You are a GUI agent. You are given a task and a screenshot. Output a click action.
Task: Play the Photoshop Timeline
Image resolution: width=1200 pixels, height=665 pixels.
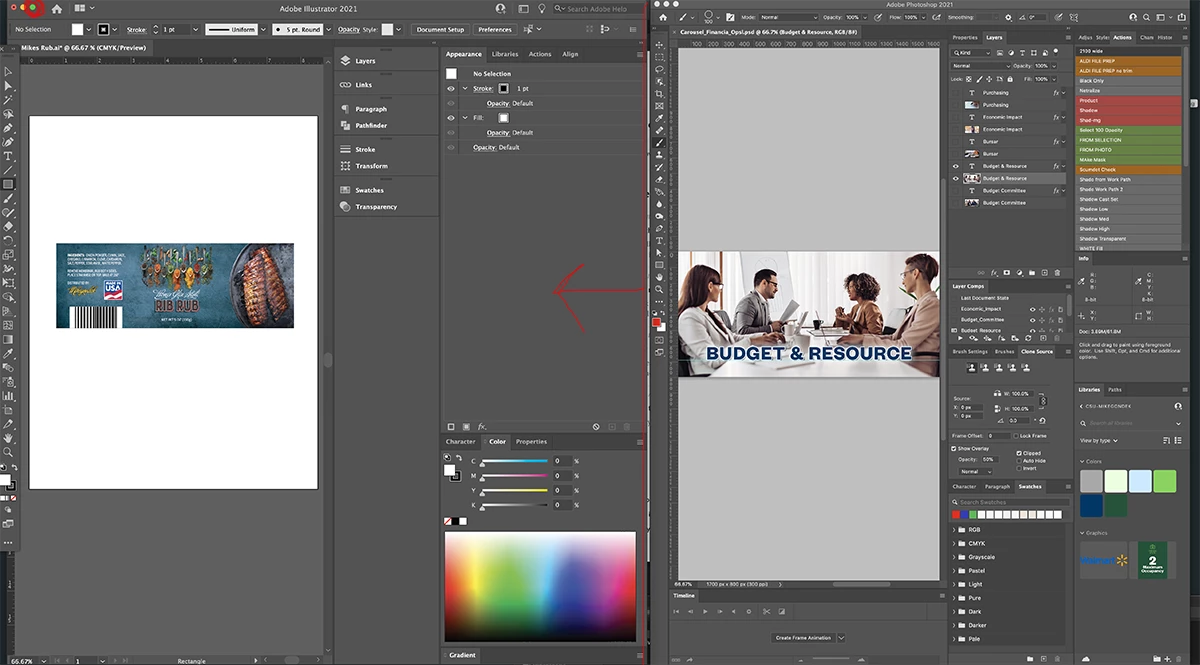pyautogui.click(x=705, y=610)
